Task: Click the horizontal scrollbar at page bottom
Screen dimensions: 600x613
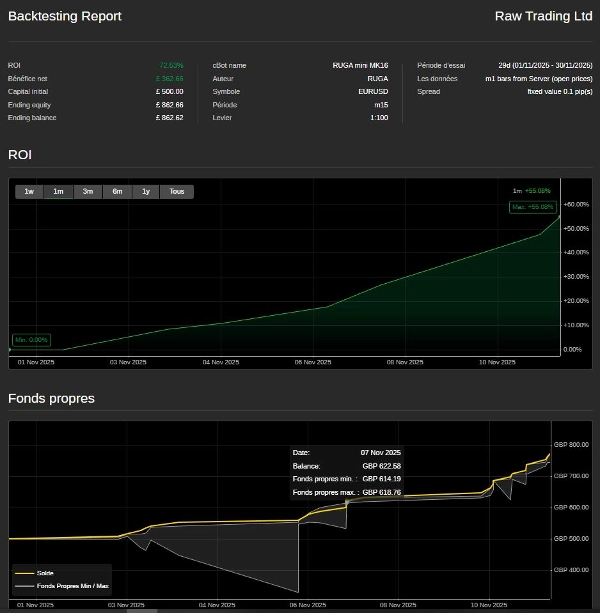Action: coord(80,609)
